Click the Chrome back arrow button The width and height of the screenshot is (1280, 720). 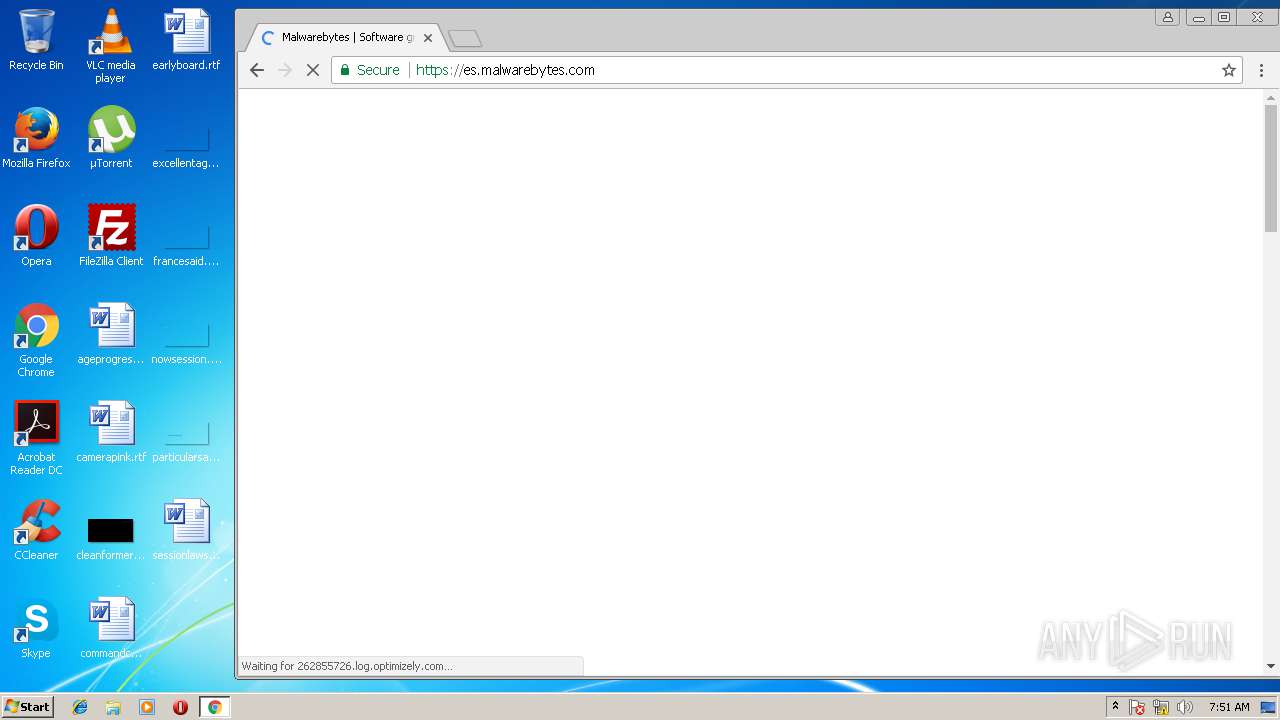pyautogui.click(x=257, y=70)
